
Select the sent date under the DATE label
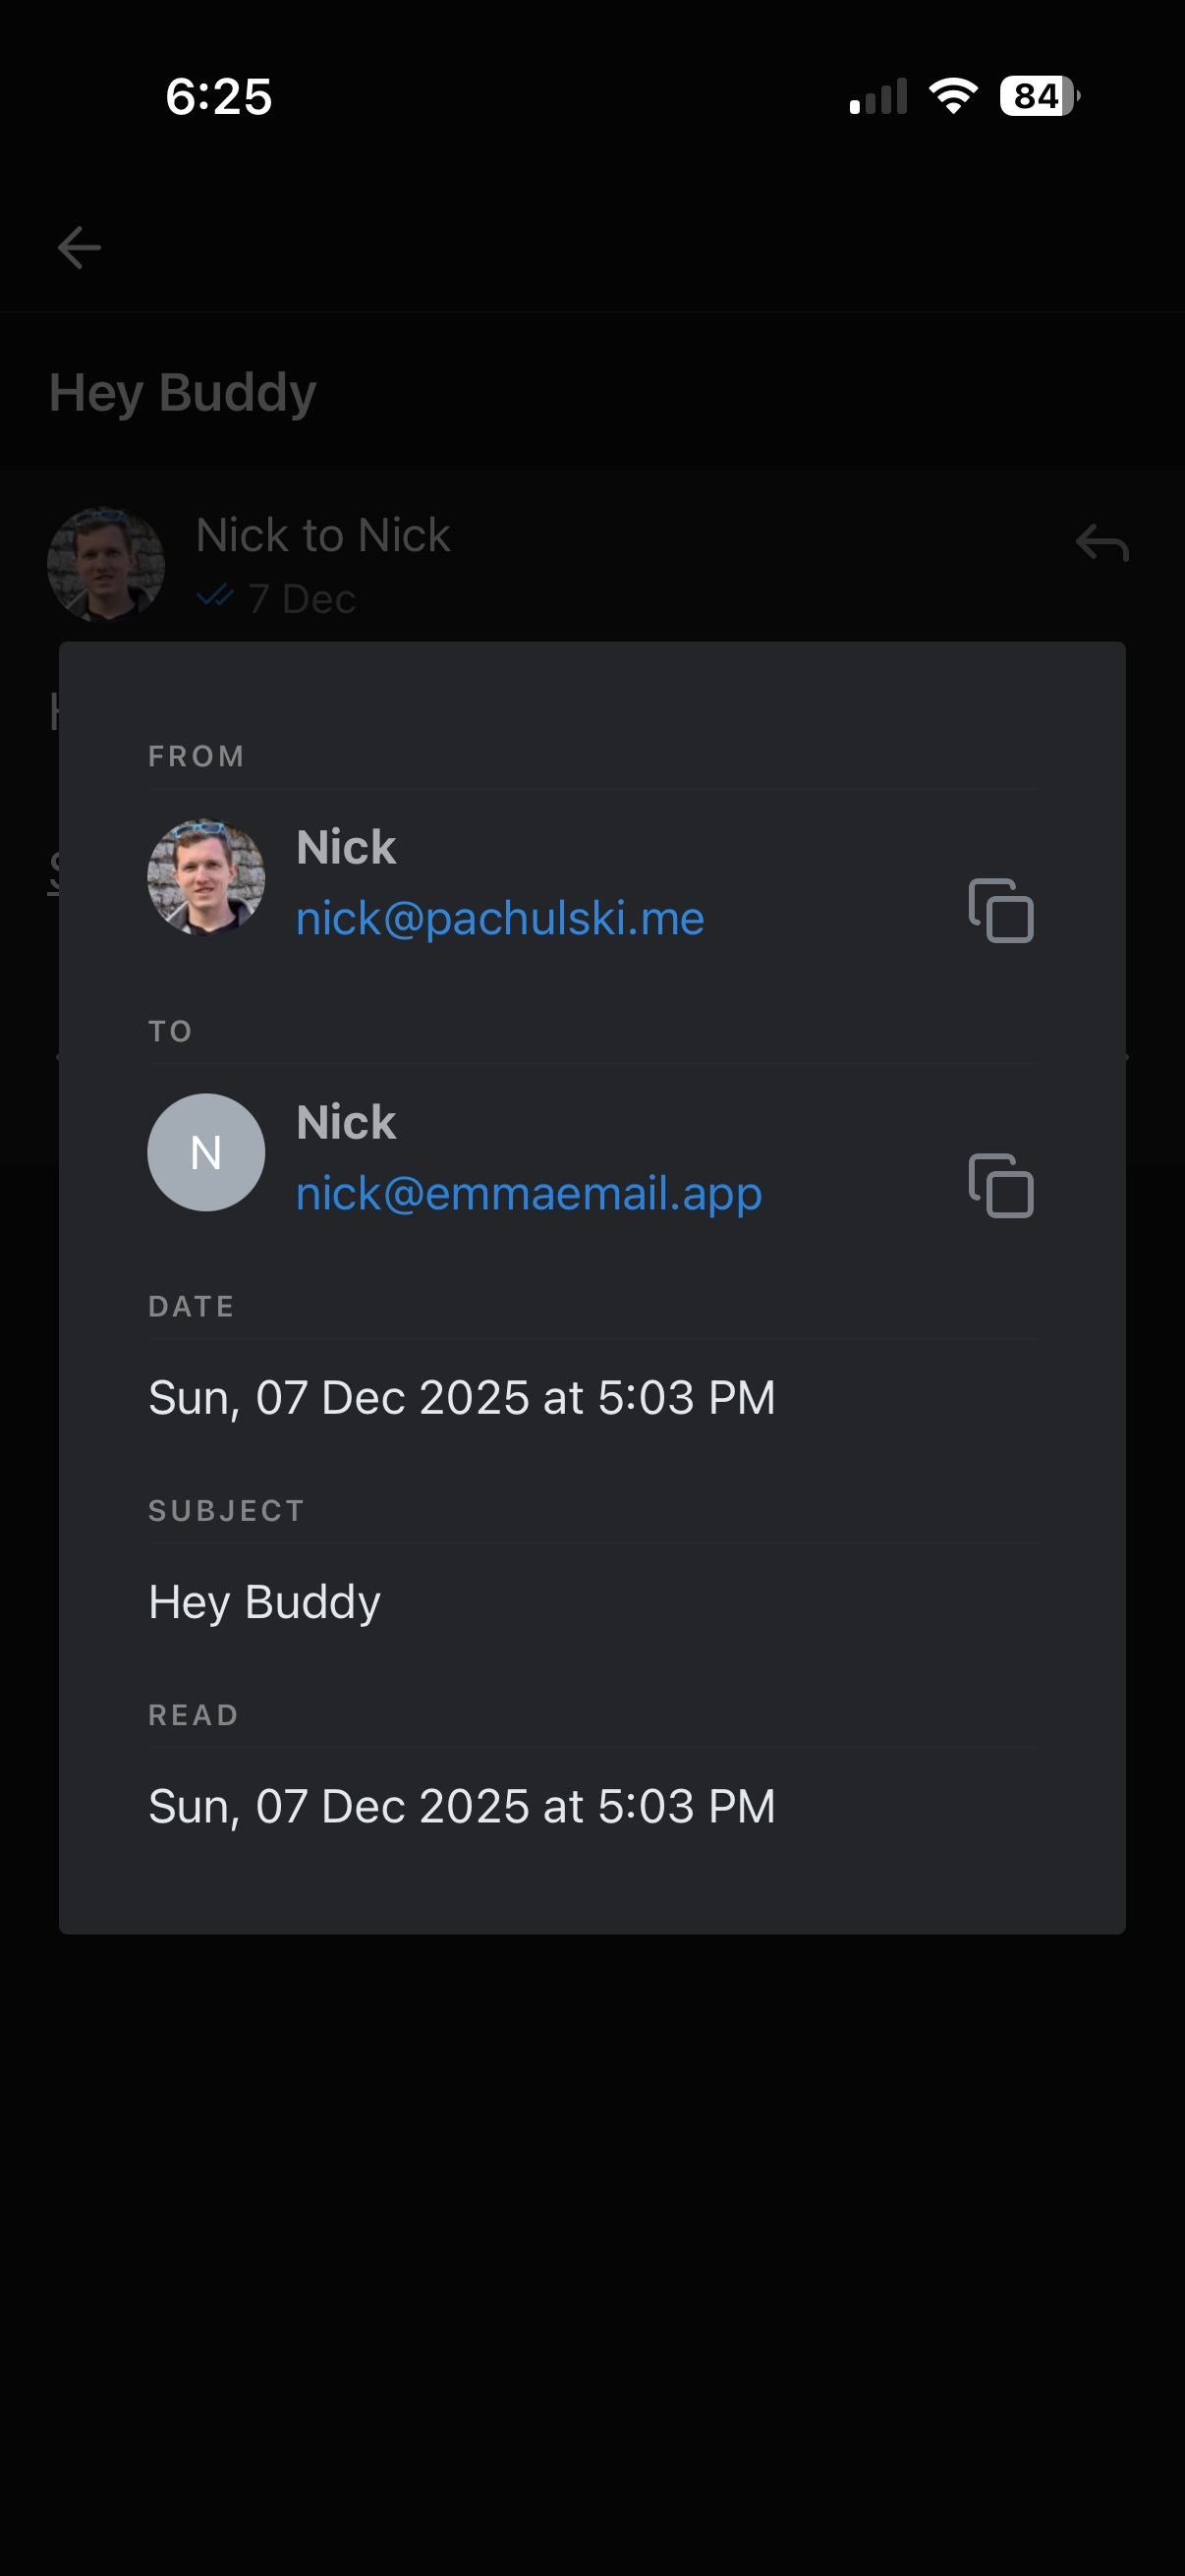[461, 1397]
